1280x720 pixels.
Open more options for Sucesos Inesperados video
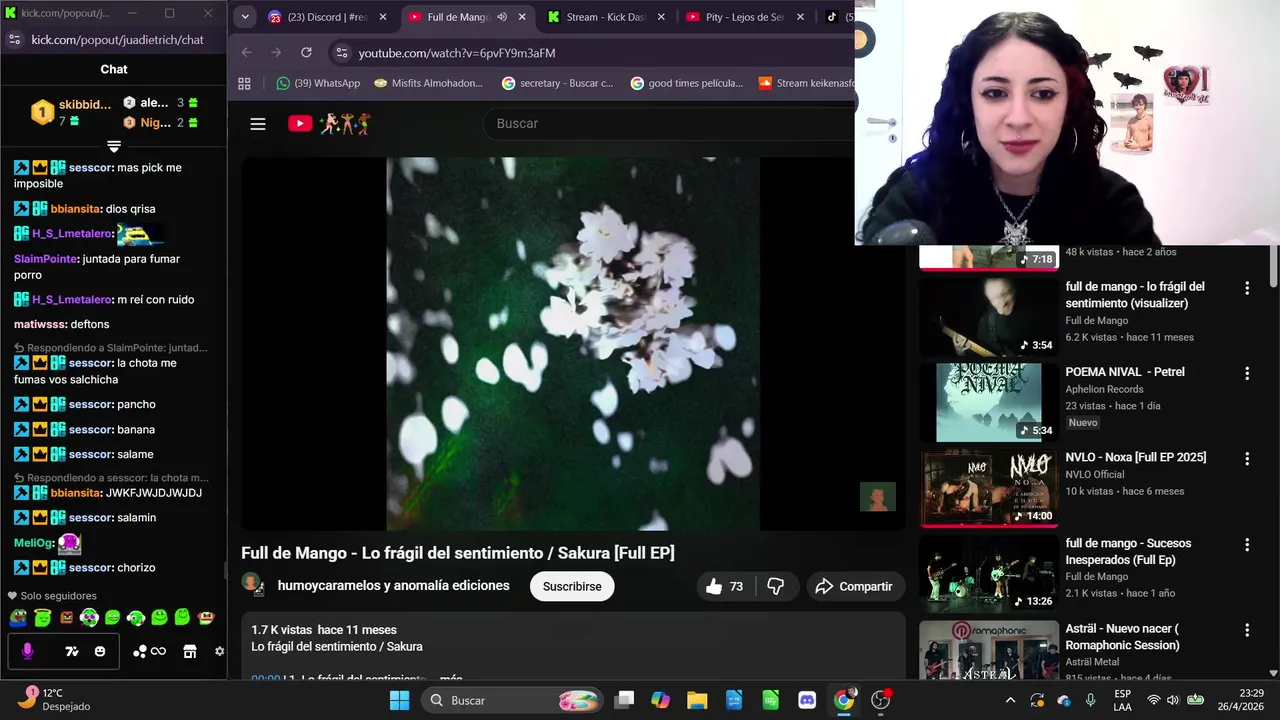click(1246, 545)
